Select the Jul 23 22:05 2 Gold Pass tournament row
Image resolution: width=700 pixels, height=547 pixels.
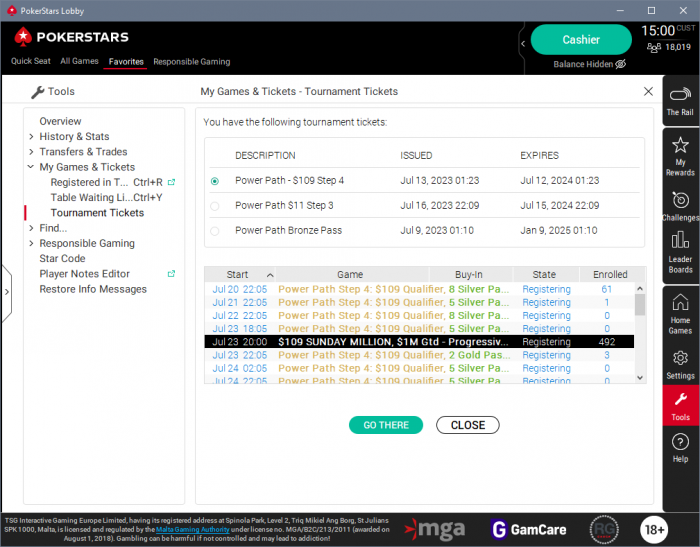point(419,355)
